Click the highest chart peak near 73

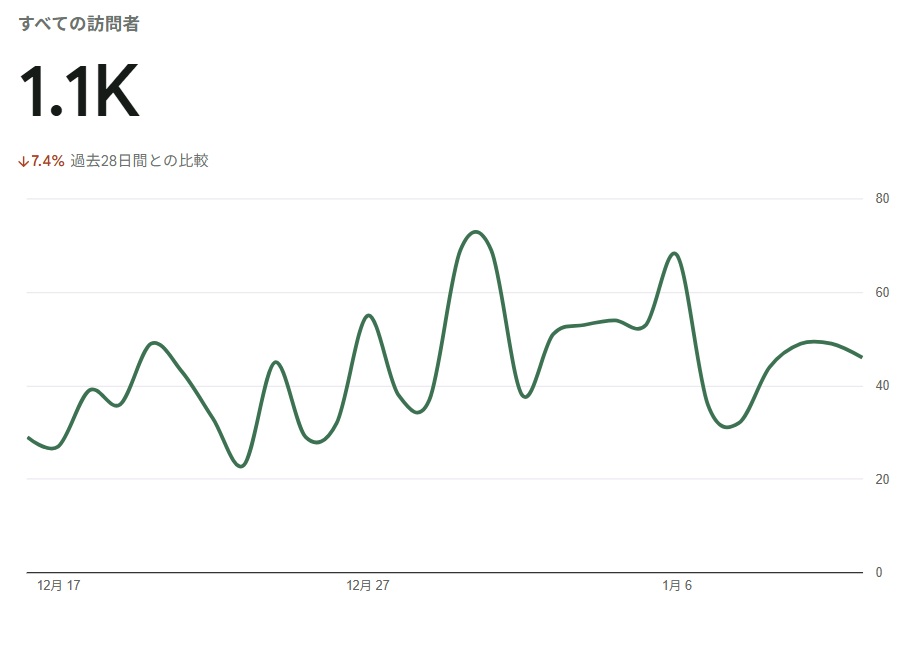point(476,232)
